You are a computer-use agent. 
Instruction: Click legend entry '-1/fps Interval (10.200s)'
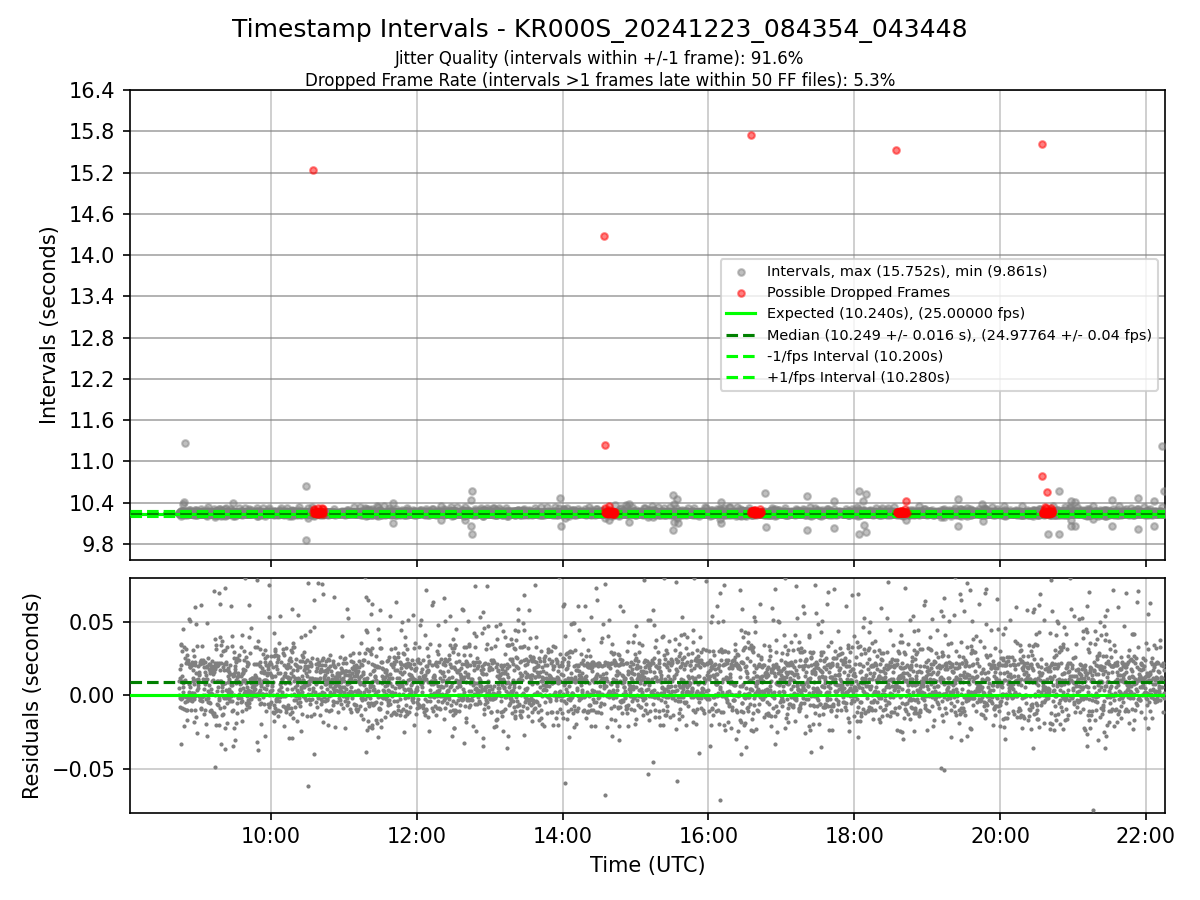point(855,356)
